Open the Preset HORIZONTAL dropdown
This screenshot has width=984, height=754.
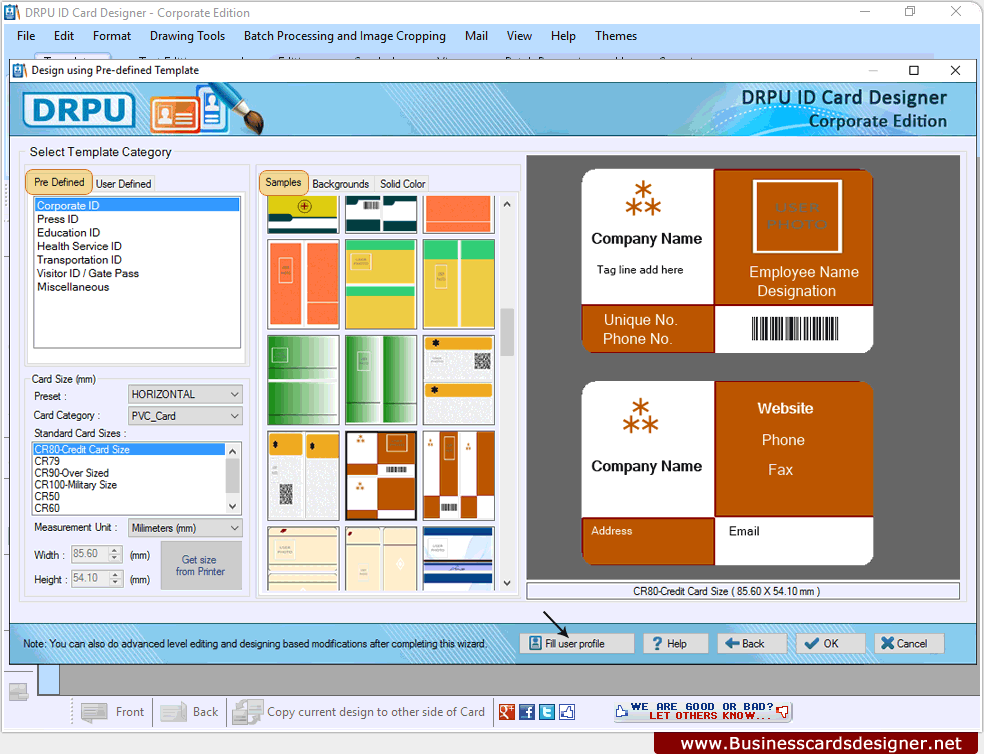(185, 394)
